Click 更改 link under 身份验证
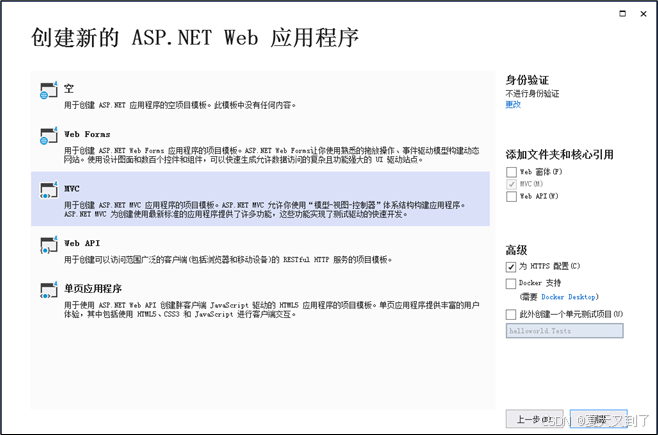This screenshot has width=658, height=435. [x=513, y=104]
